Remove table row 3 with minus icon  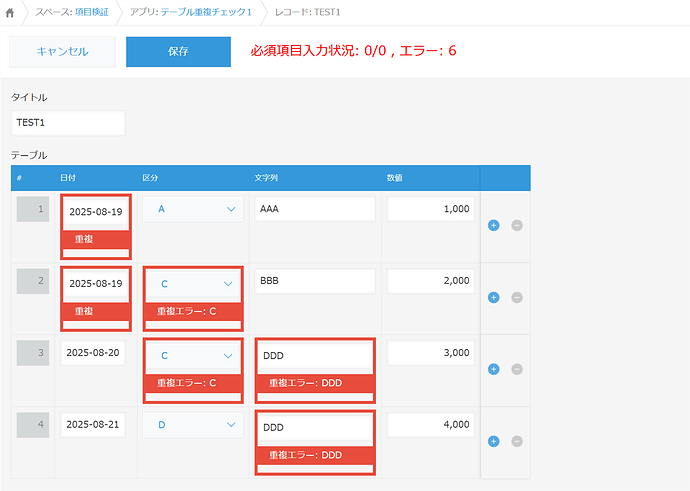pyautogui.click(x=517, y=369)
